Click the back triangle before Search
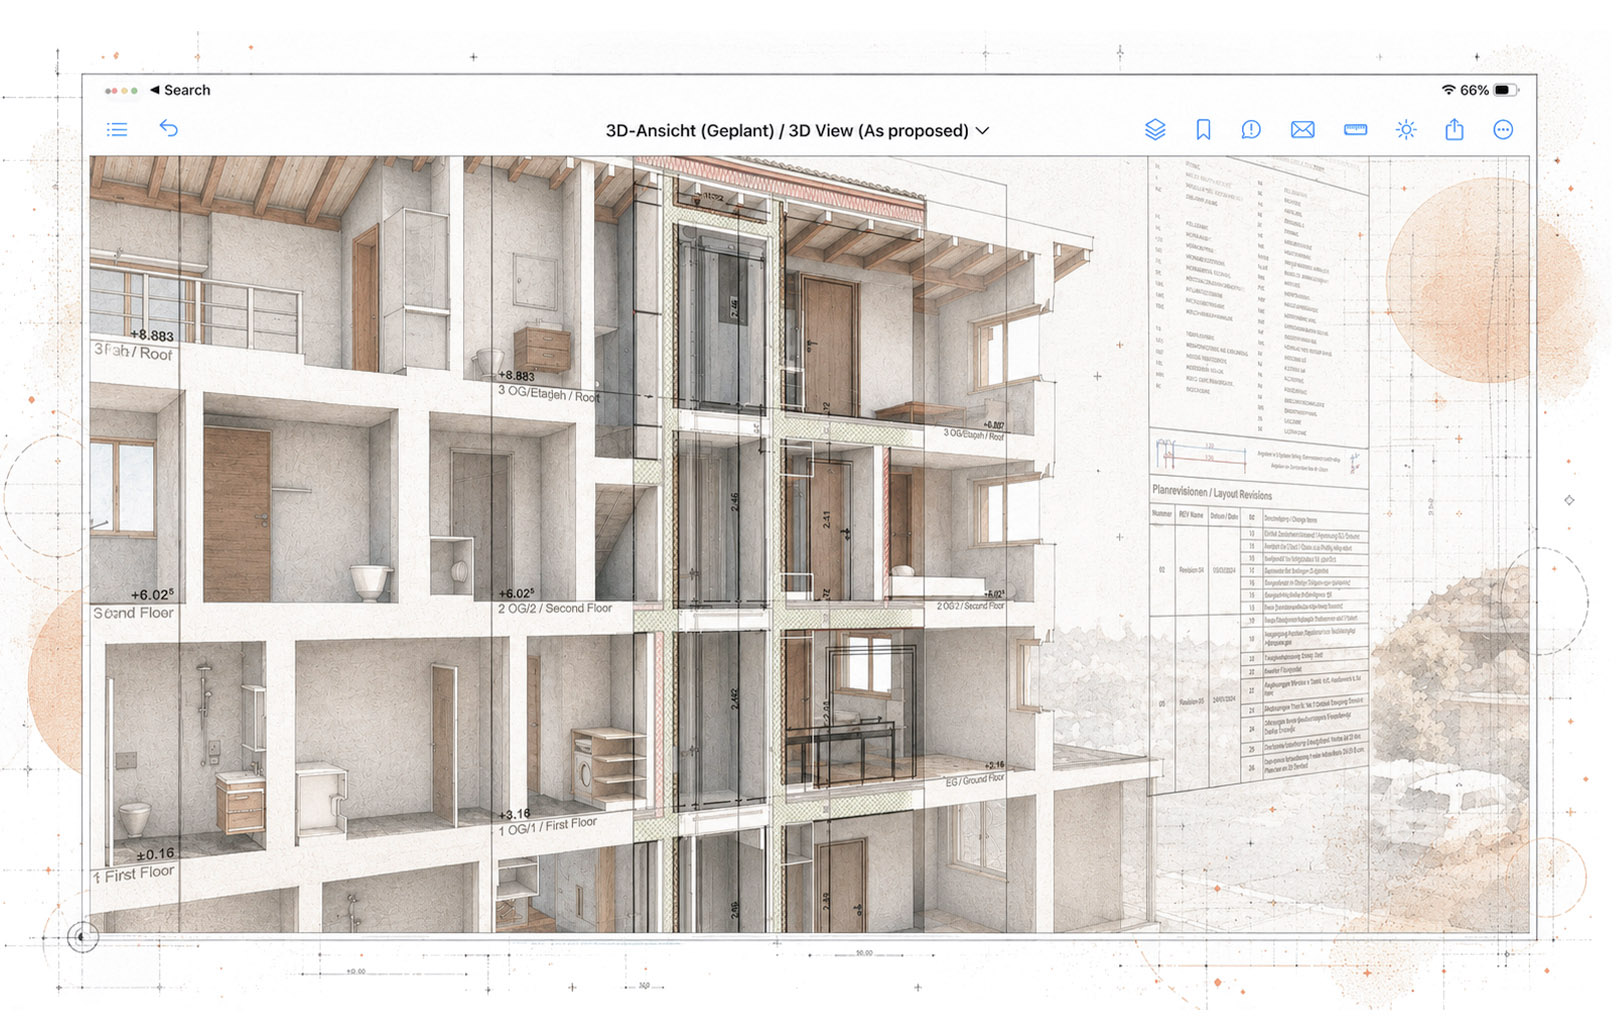Screen dimensions: 1619x1020 155,90
